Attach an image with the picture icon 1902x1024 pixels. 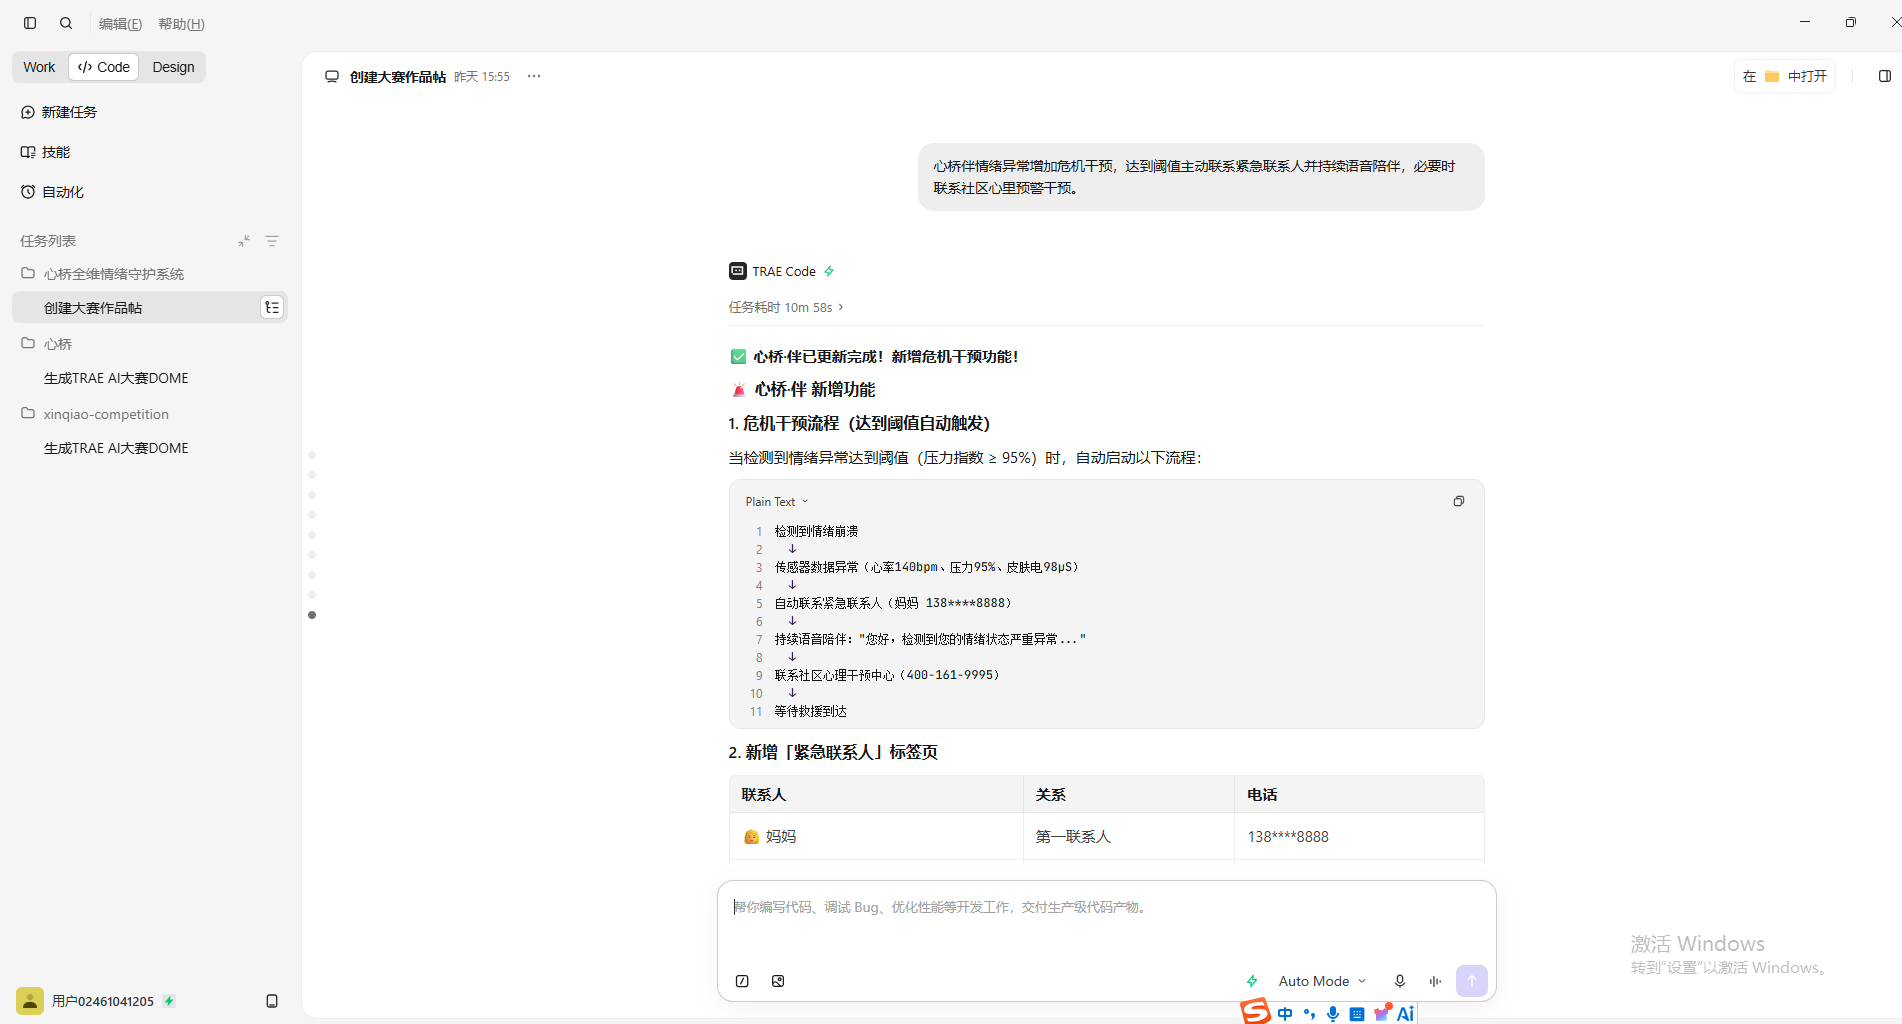point(778,981)
